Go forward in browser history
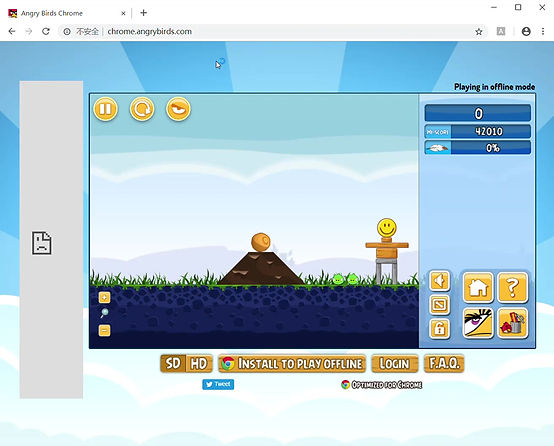This screenshot has width=554, height=446. (29, 31)
